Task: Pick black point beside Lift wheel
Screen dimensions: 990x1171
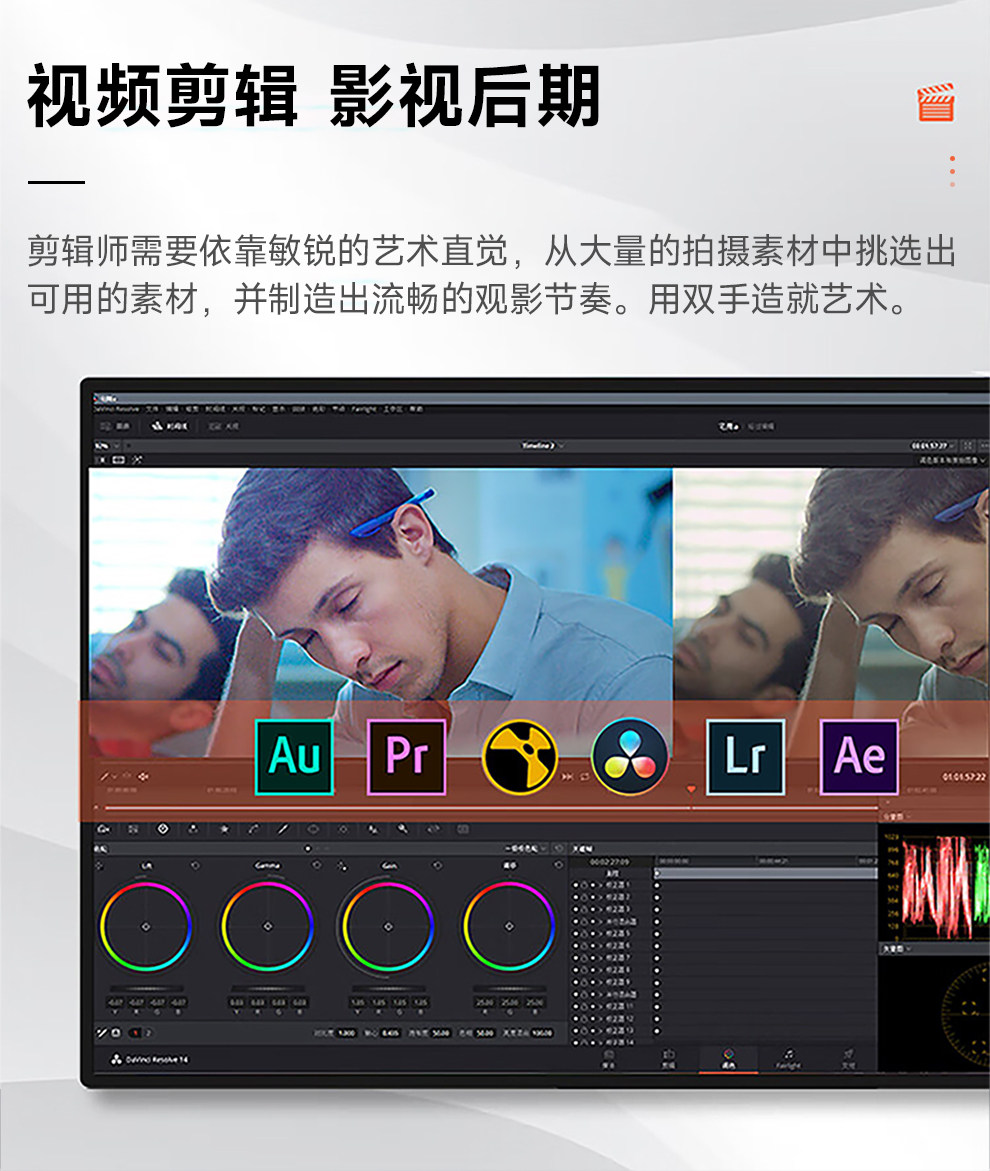Action: (100, 866)
